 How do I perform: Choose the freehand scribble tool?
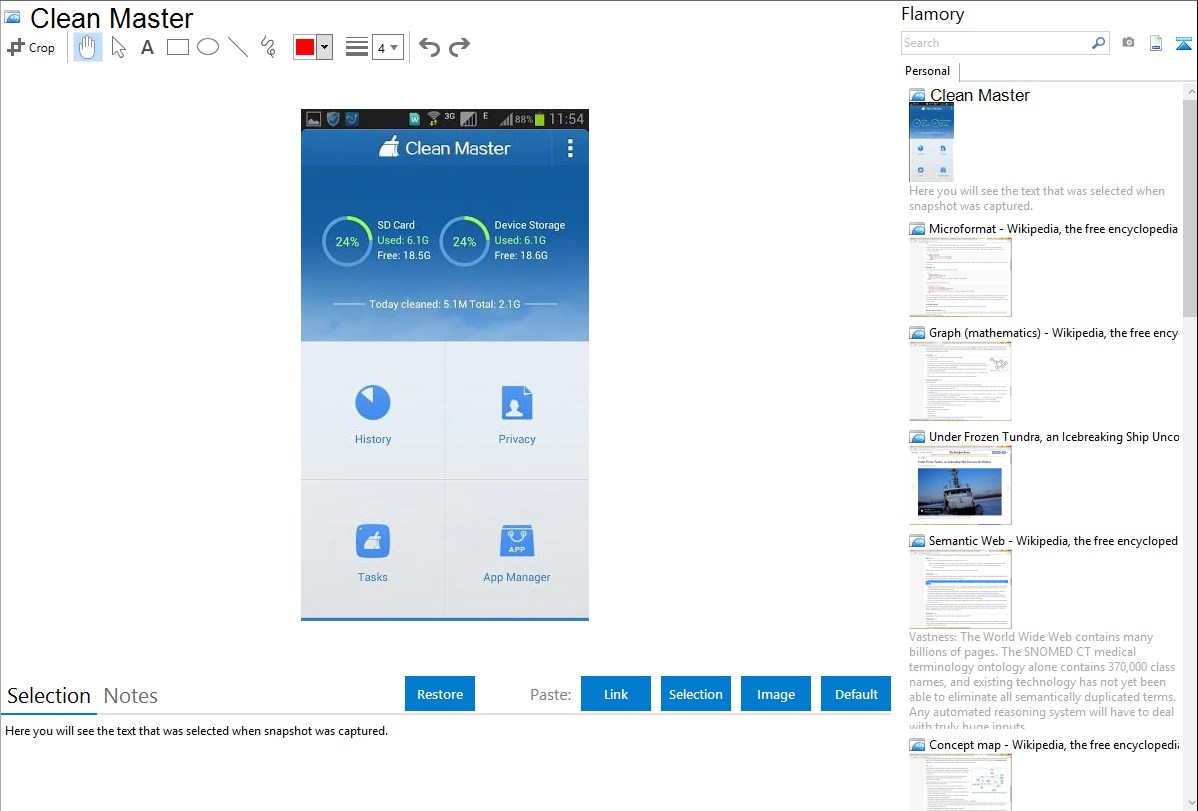(x=268, y=47)
